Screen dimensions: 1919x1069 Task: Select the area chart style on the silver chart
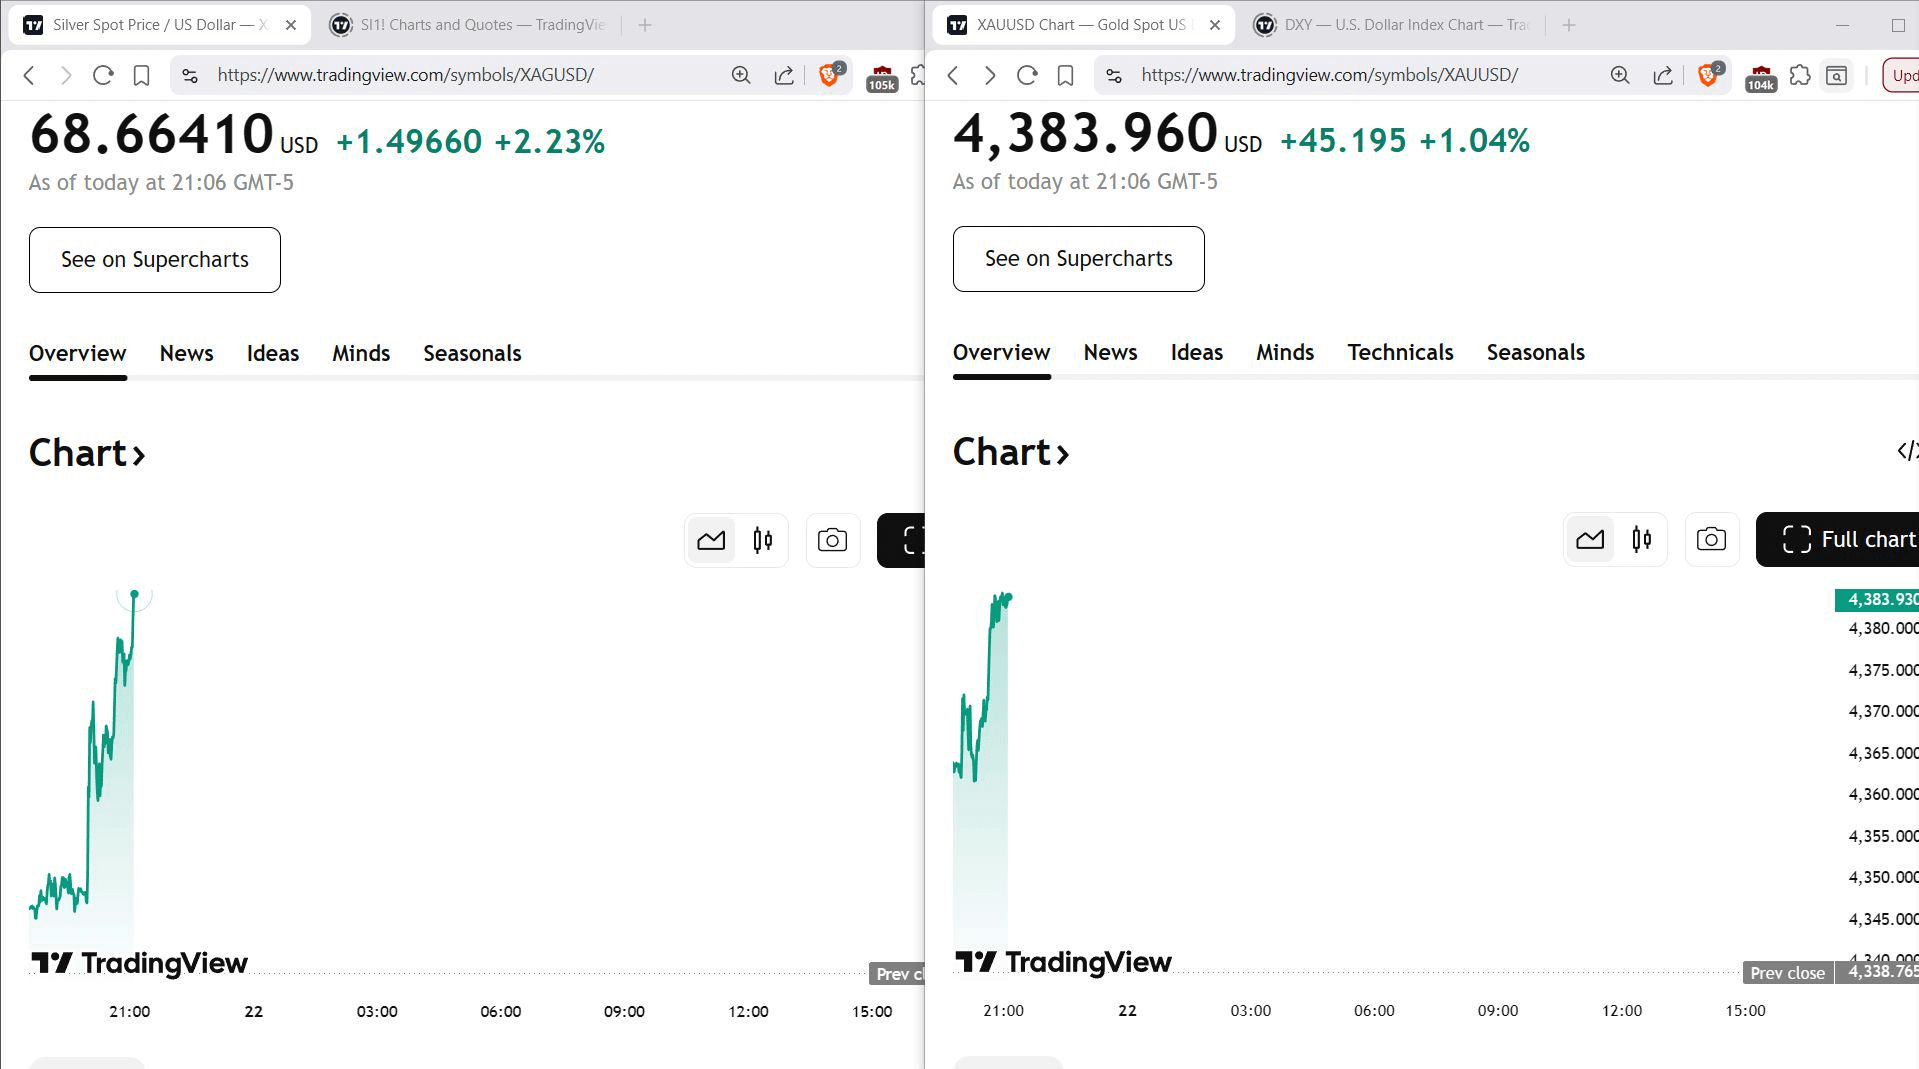[711, 541]
